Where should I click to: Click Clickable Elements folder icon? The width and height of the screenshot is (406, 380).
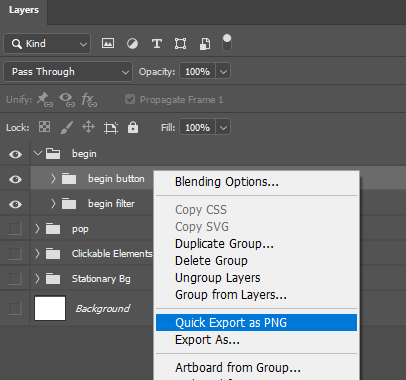(x=53, y=254)
